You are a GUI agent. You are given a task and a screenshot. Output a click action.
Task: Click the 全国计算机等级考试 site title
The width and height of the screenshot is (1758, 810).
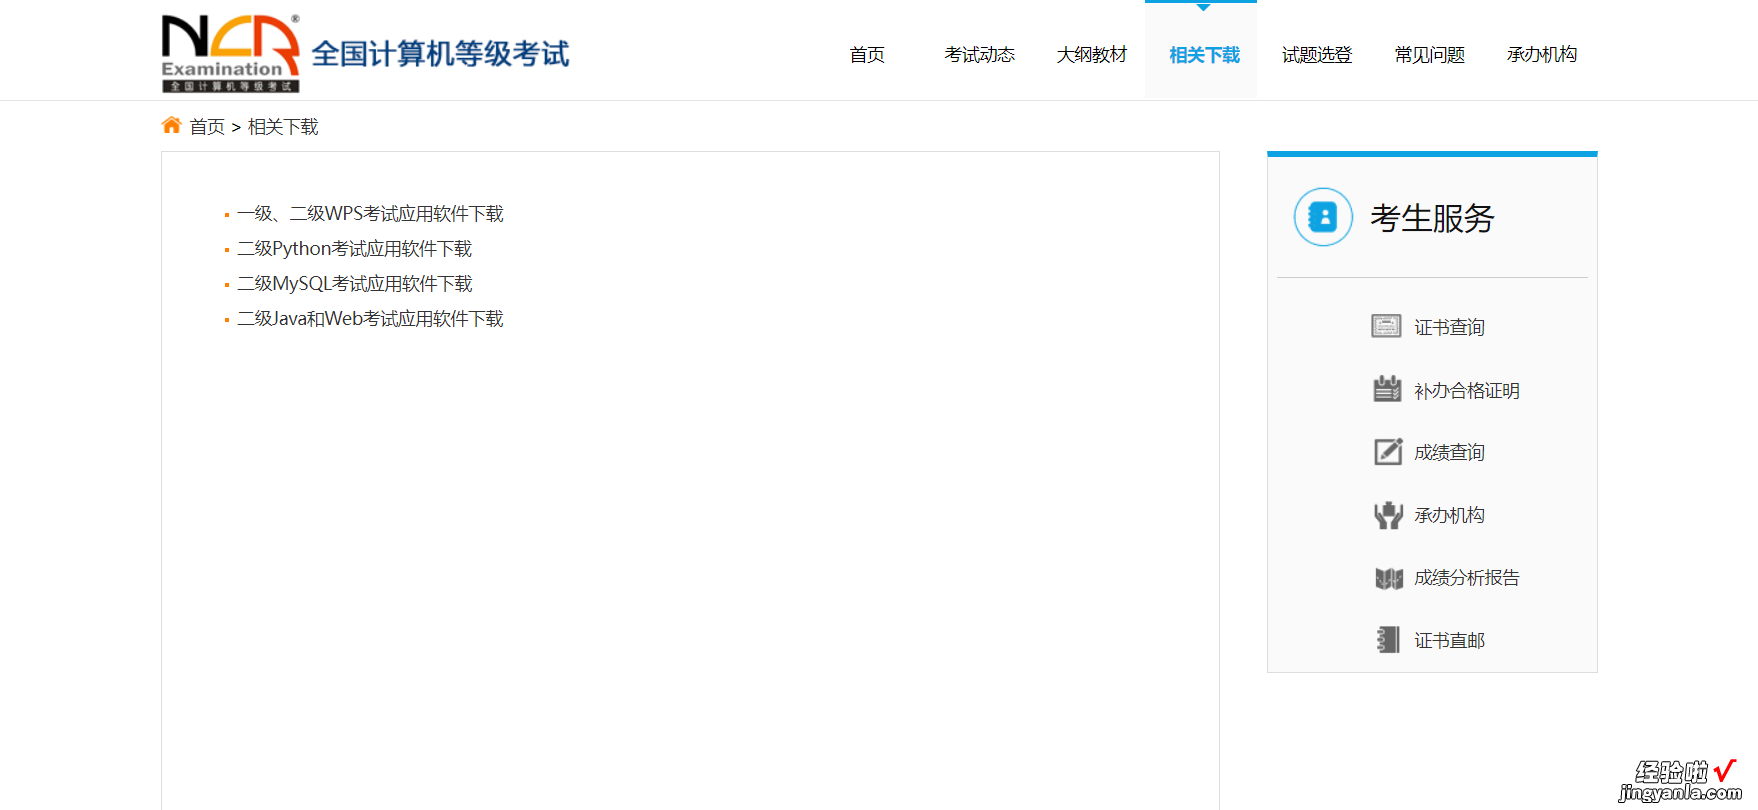pos(440,54)
